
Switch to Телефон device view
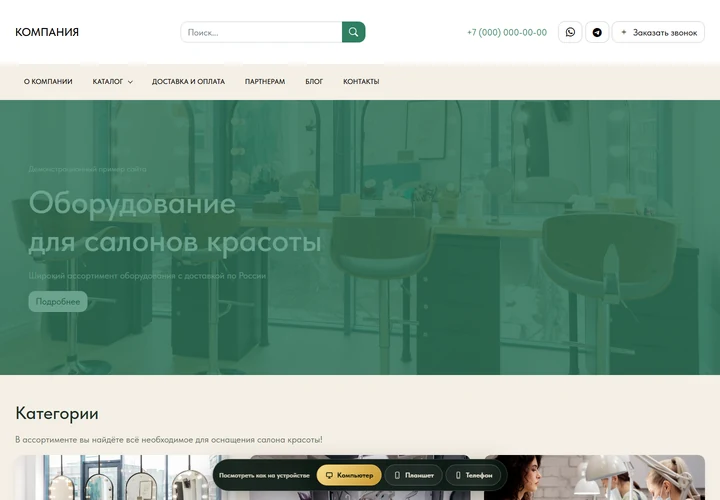pyautogui.click(x=474, y=475)
